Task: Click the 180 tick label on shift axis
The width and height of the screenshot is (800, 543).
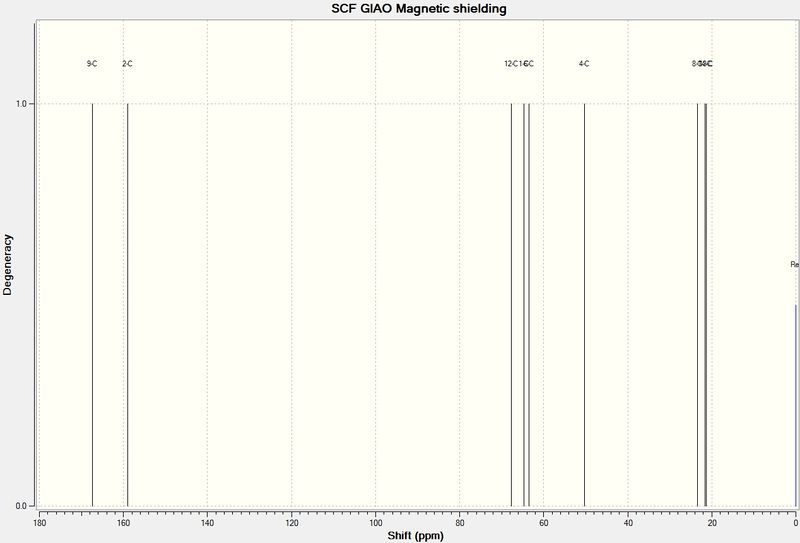Action: 39,523
